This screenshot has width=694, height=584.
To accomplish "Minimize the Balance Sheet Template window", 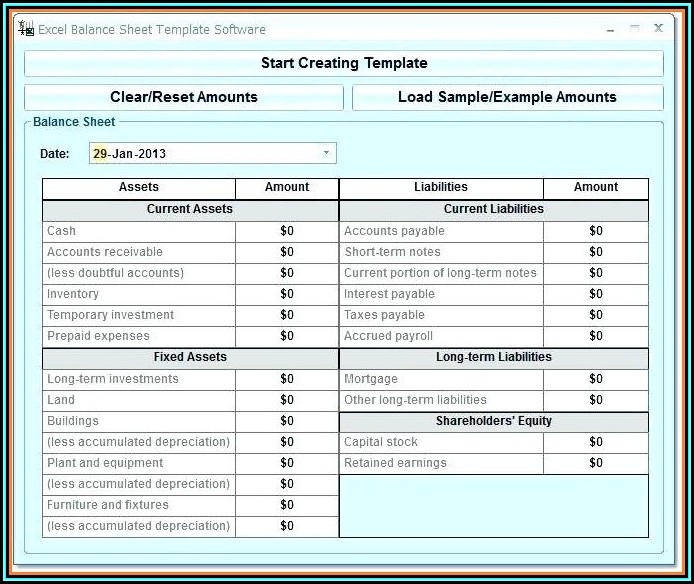I will tap(610, 29).
